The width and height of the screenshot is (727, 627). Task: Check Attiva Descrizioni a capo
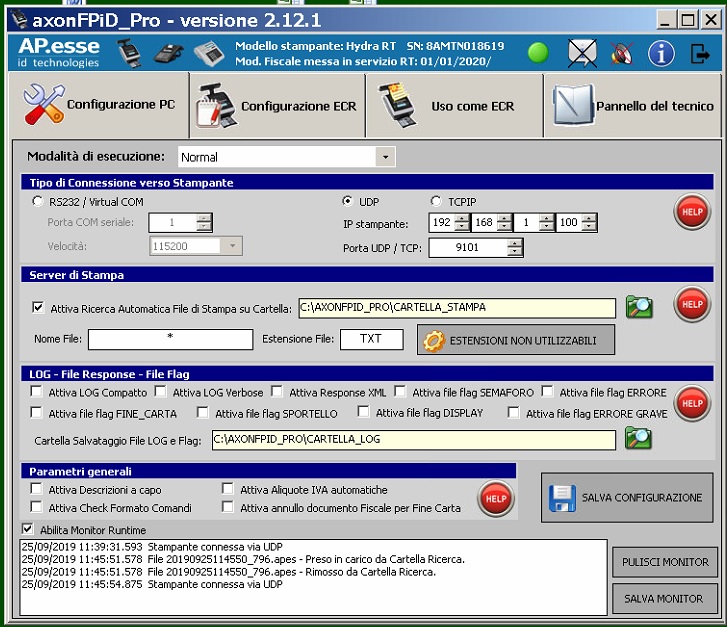coord(36,489)
